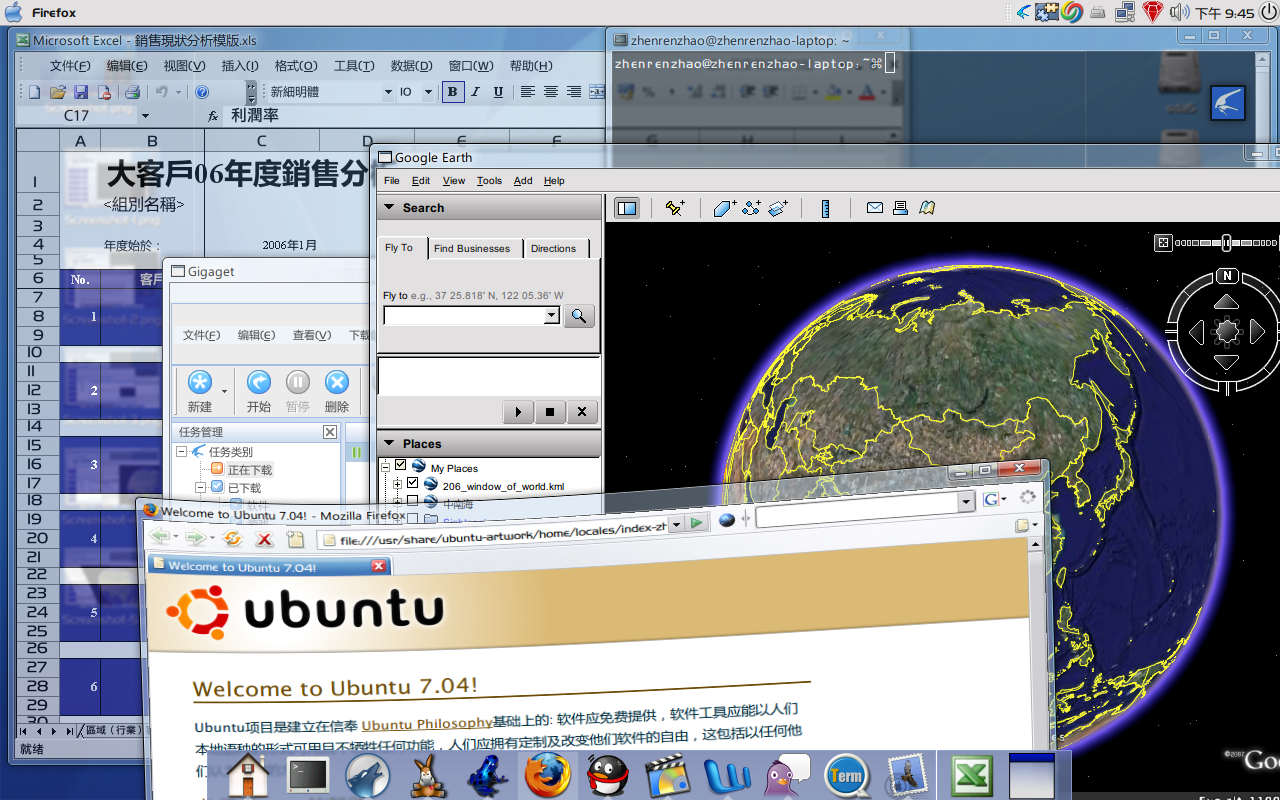Screen dimensions: 1280x800
Task: Click the fx insert function button in Excel
Action: tap(213, 116)
